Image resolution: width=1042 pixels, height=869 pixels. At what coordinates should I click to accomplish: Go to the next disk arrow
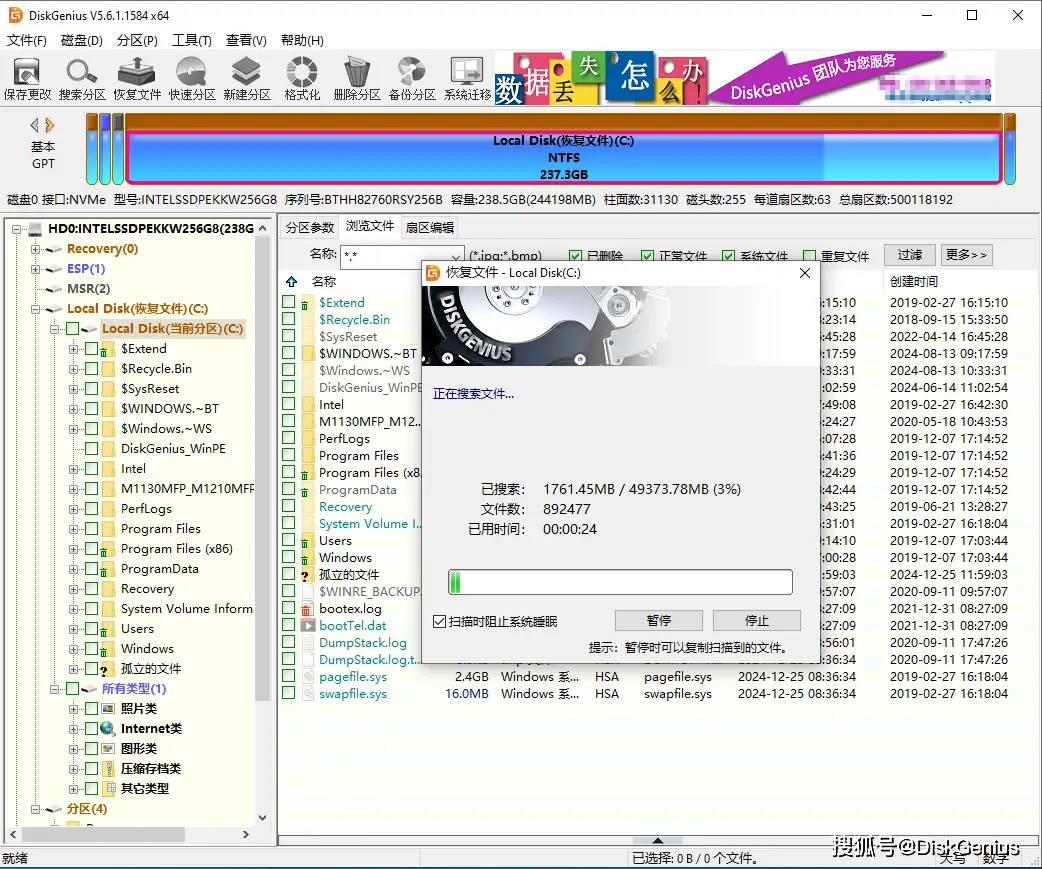(50, 125)
